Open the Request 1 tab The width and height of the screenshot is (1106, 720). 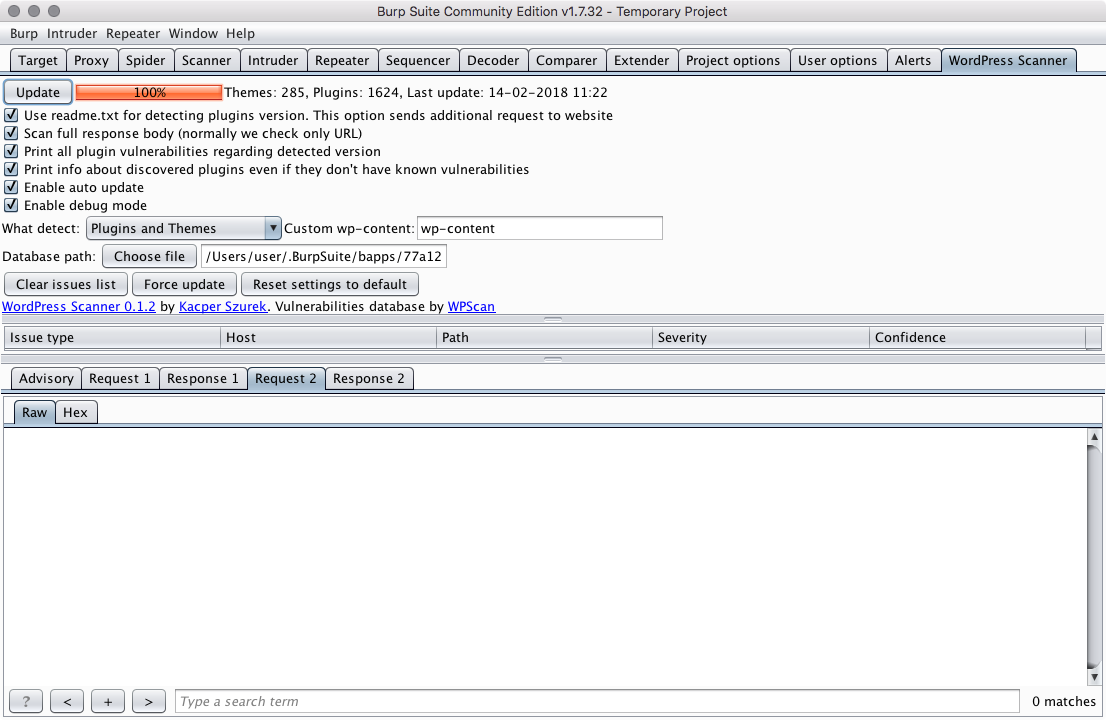[x=120, y=379]
